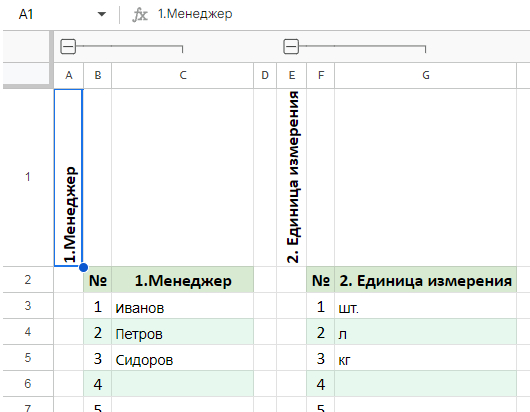This screenshot has height=412, width=530.
Task: Click number 1 cell next to шт.
Action: [321, 306]
